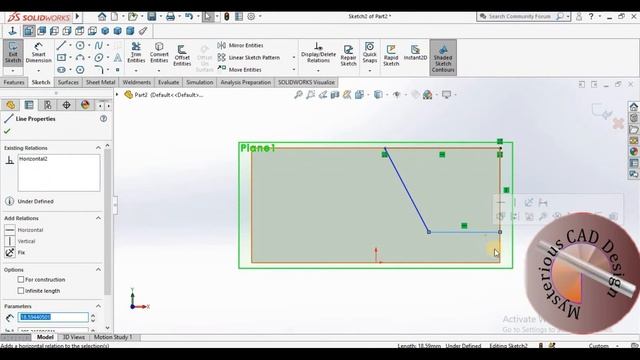Collapse the Parameters section
This screenshot has width=640, height=360.
[x=98, y=306]
